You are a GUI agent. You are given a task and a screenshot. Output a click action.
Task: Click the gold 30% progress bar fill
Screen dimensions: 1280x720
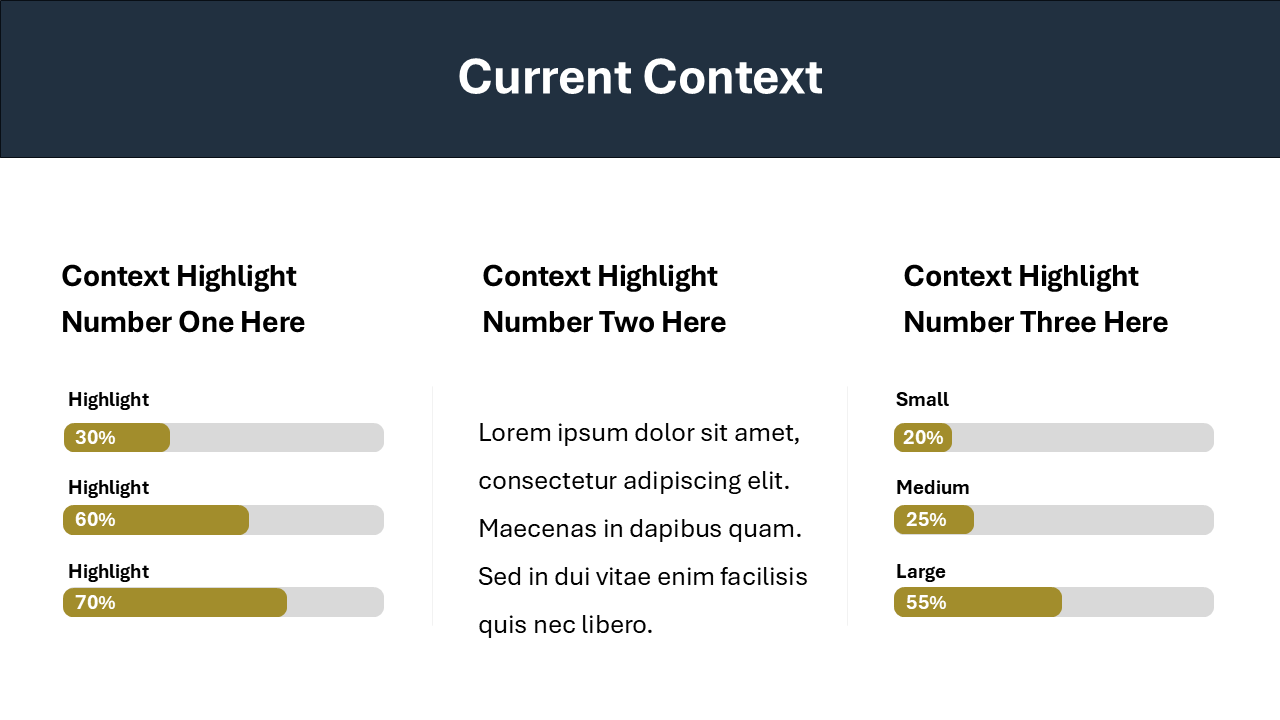[117, 438]
